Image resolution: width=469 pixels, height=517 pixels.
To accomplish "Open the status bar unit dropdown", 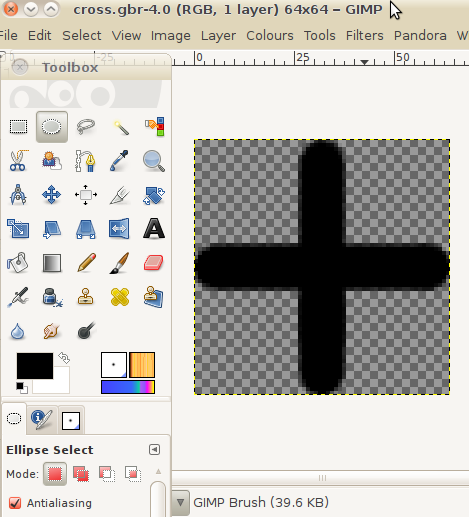I will [x=180, y=502].
